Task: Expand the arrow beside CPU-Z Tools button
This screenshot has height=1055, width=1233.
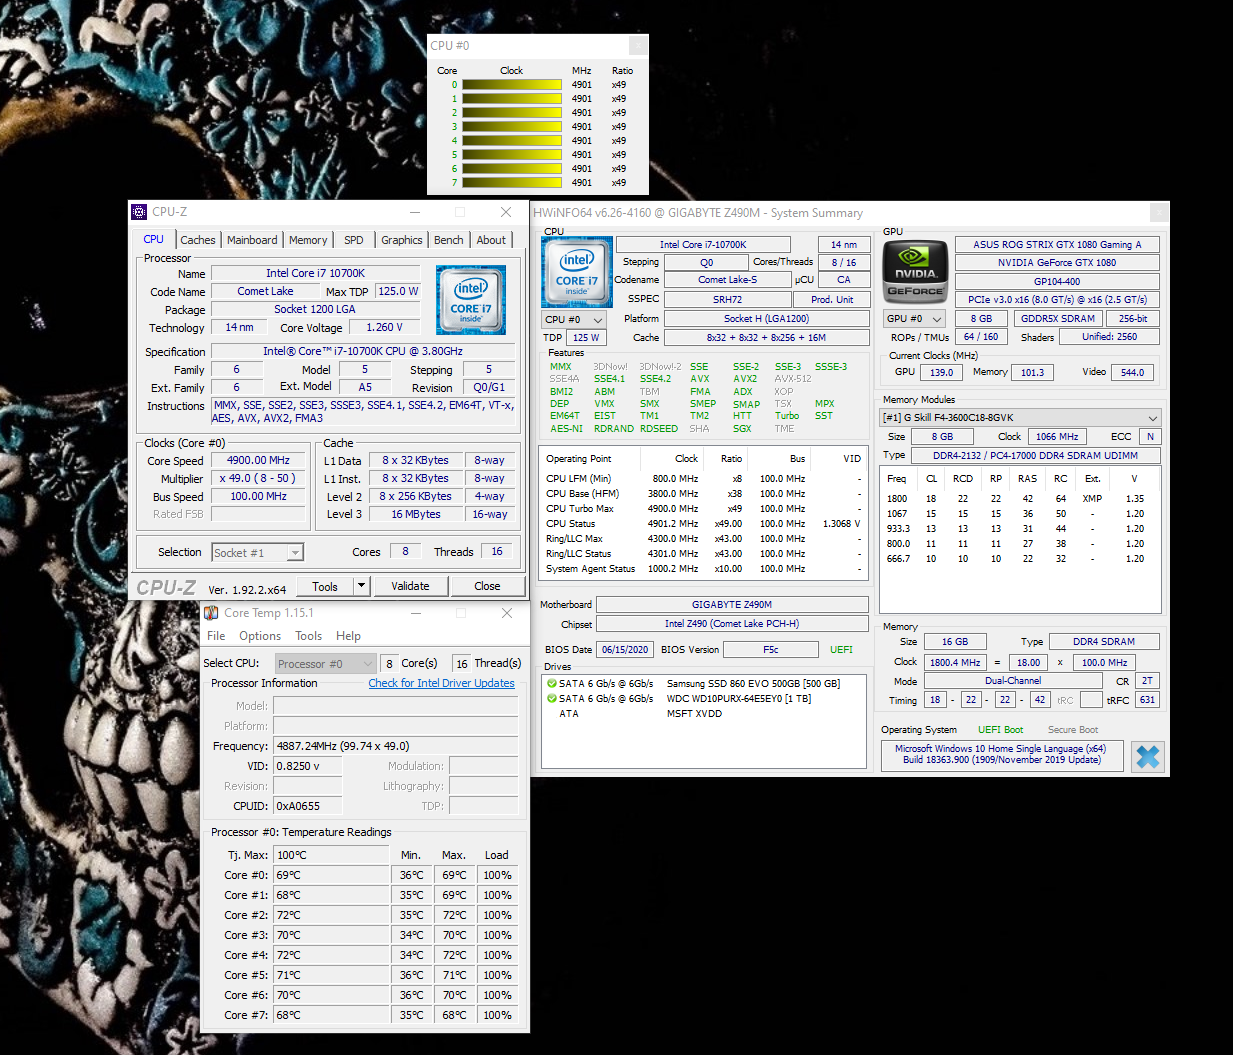Action: [361, 586]
